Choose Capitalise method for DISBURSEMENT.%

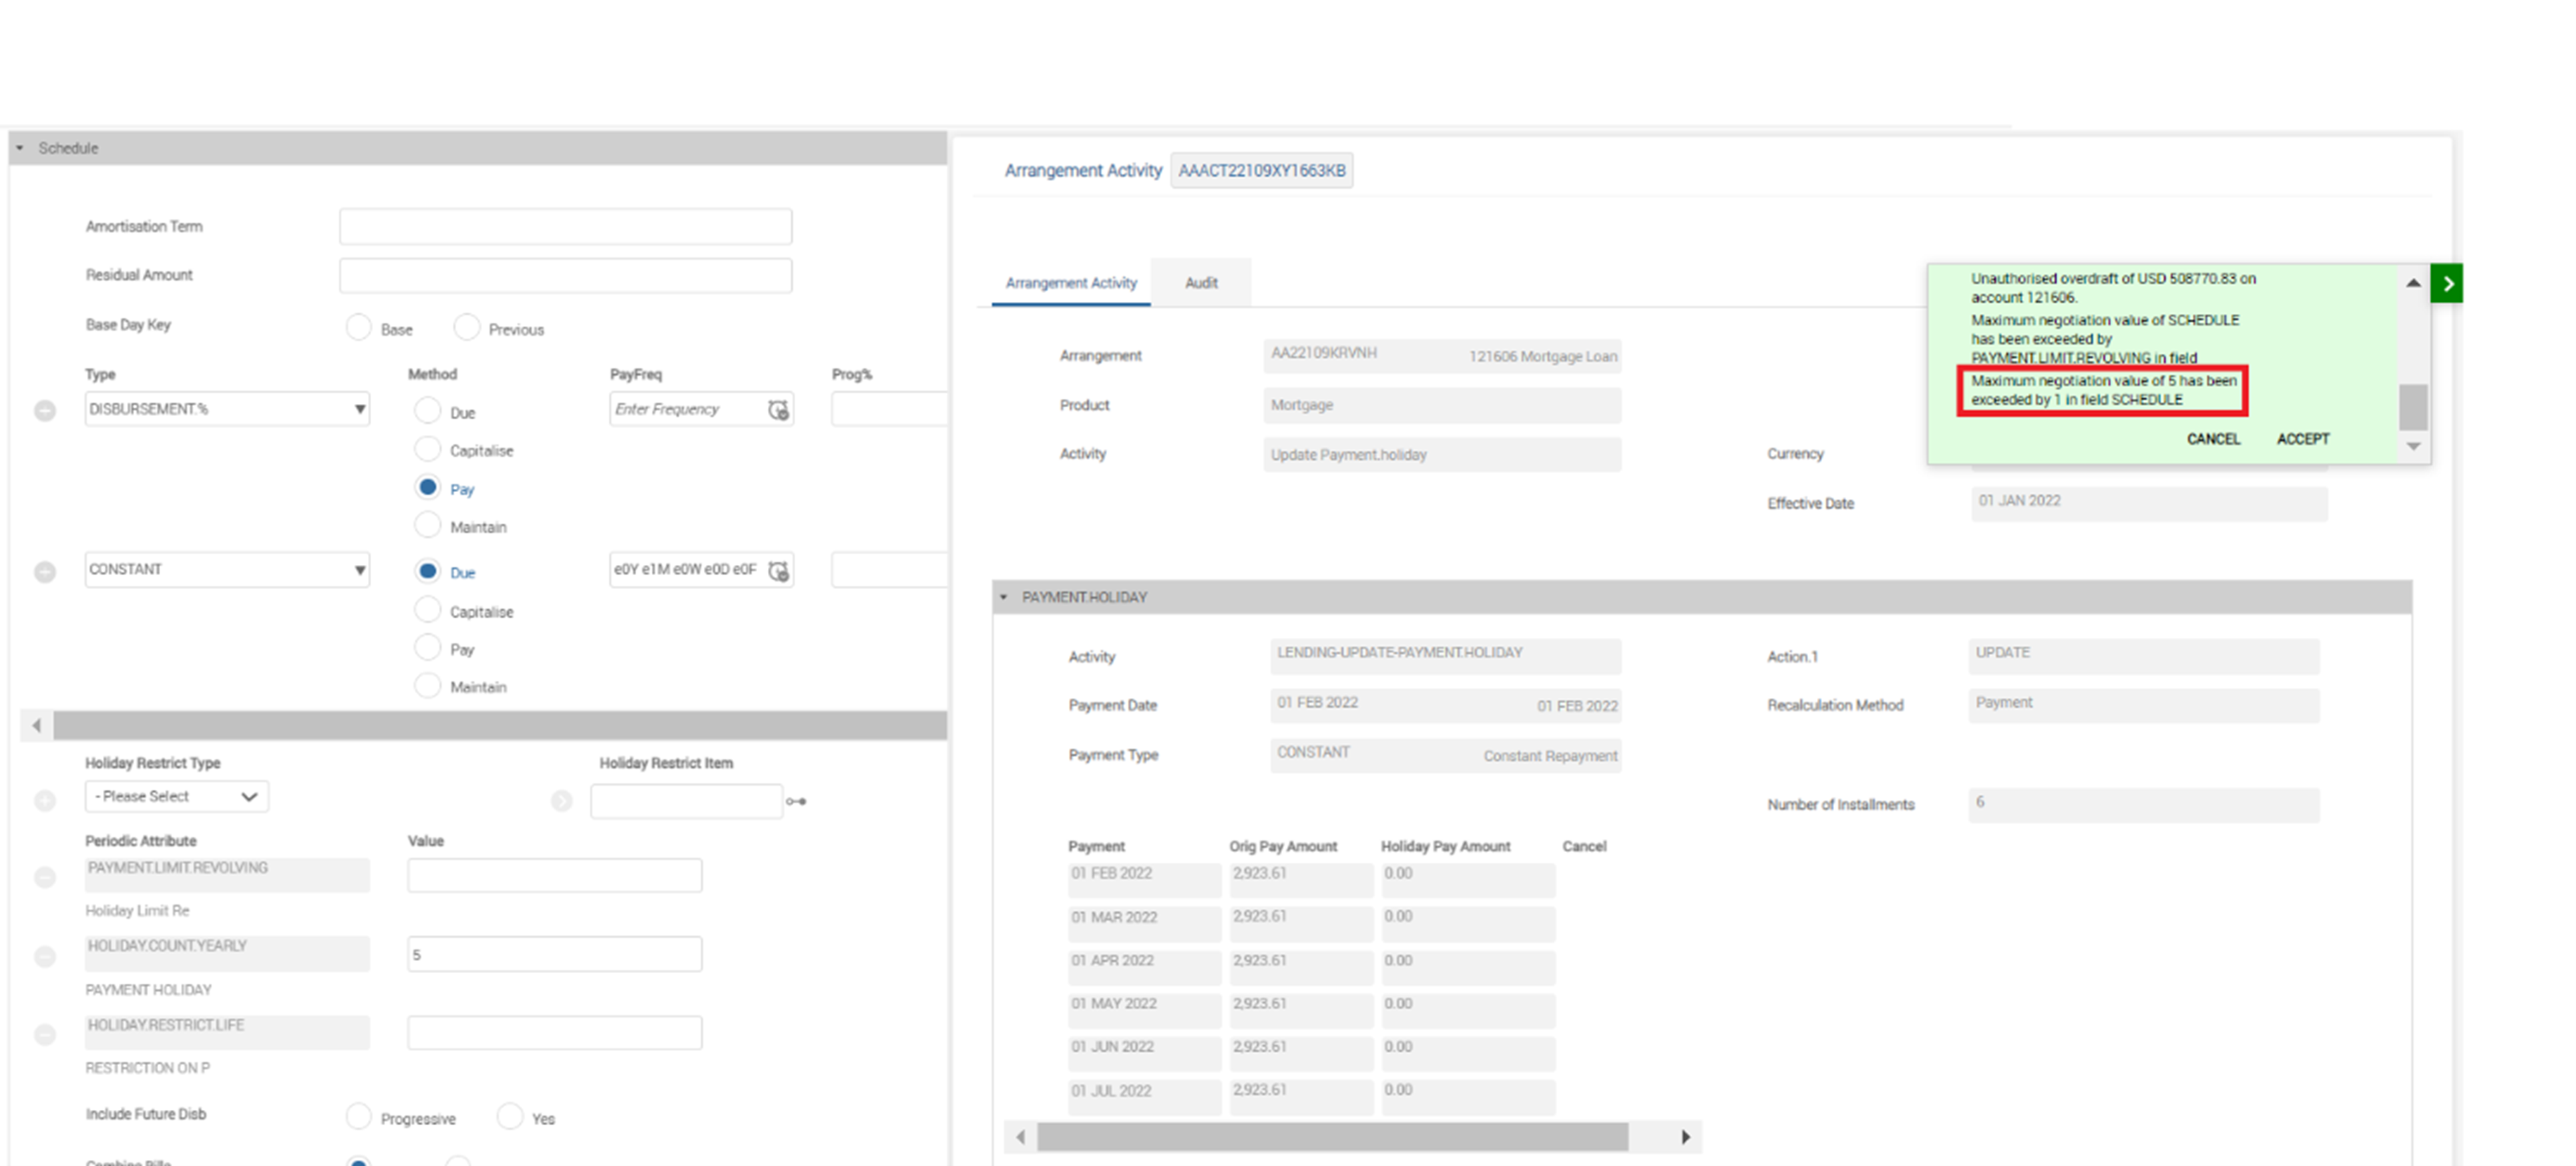427,449
